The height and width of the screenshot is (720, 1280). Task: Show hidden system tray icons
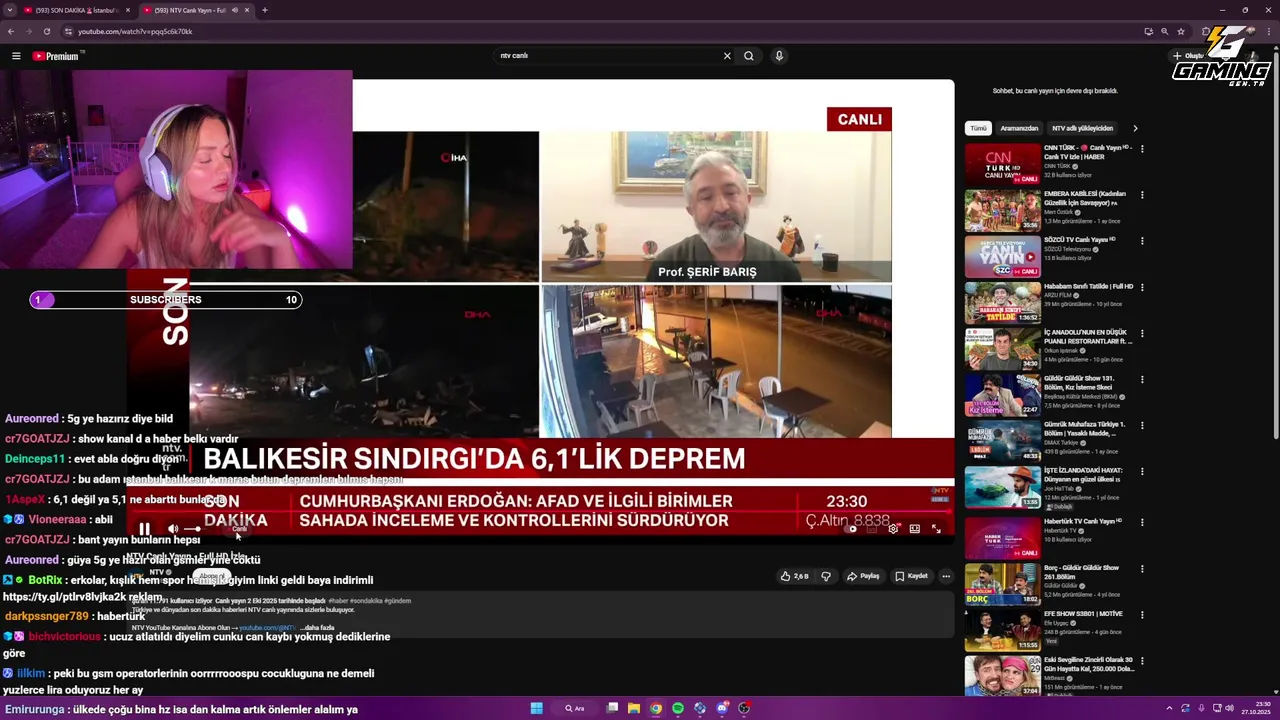[1169, 708]
